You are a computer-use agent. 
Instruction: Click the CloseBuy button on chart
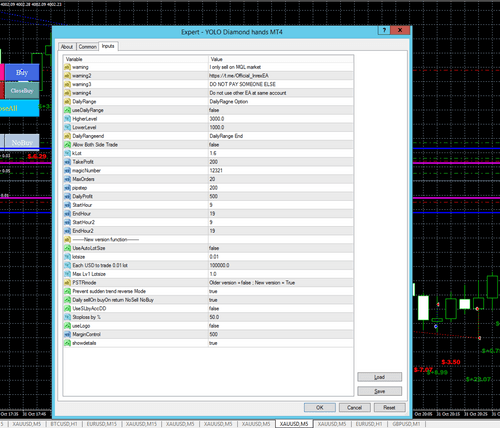tap(22, 91)
